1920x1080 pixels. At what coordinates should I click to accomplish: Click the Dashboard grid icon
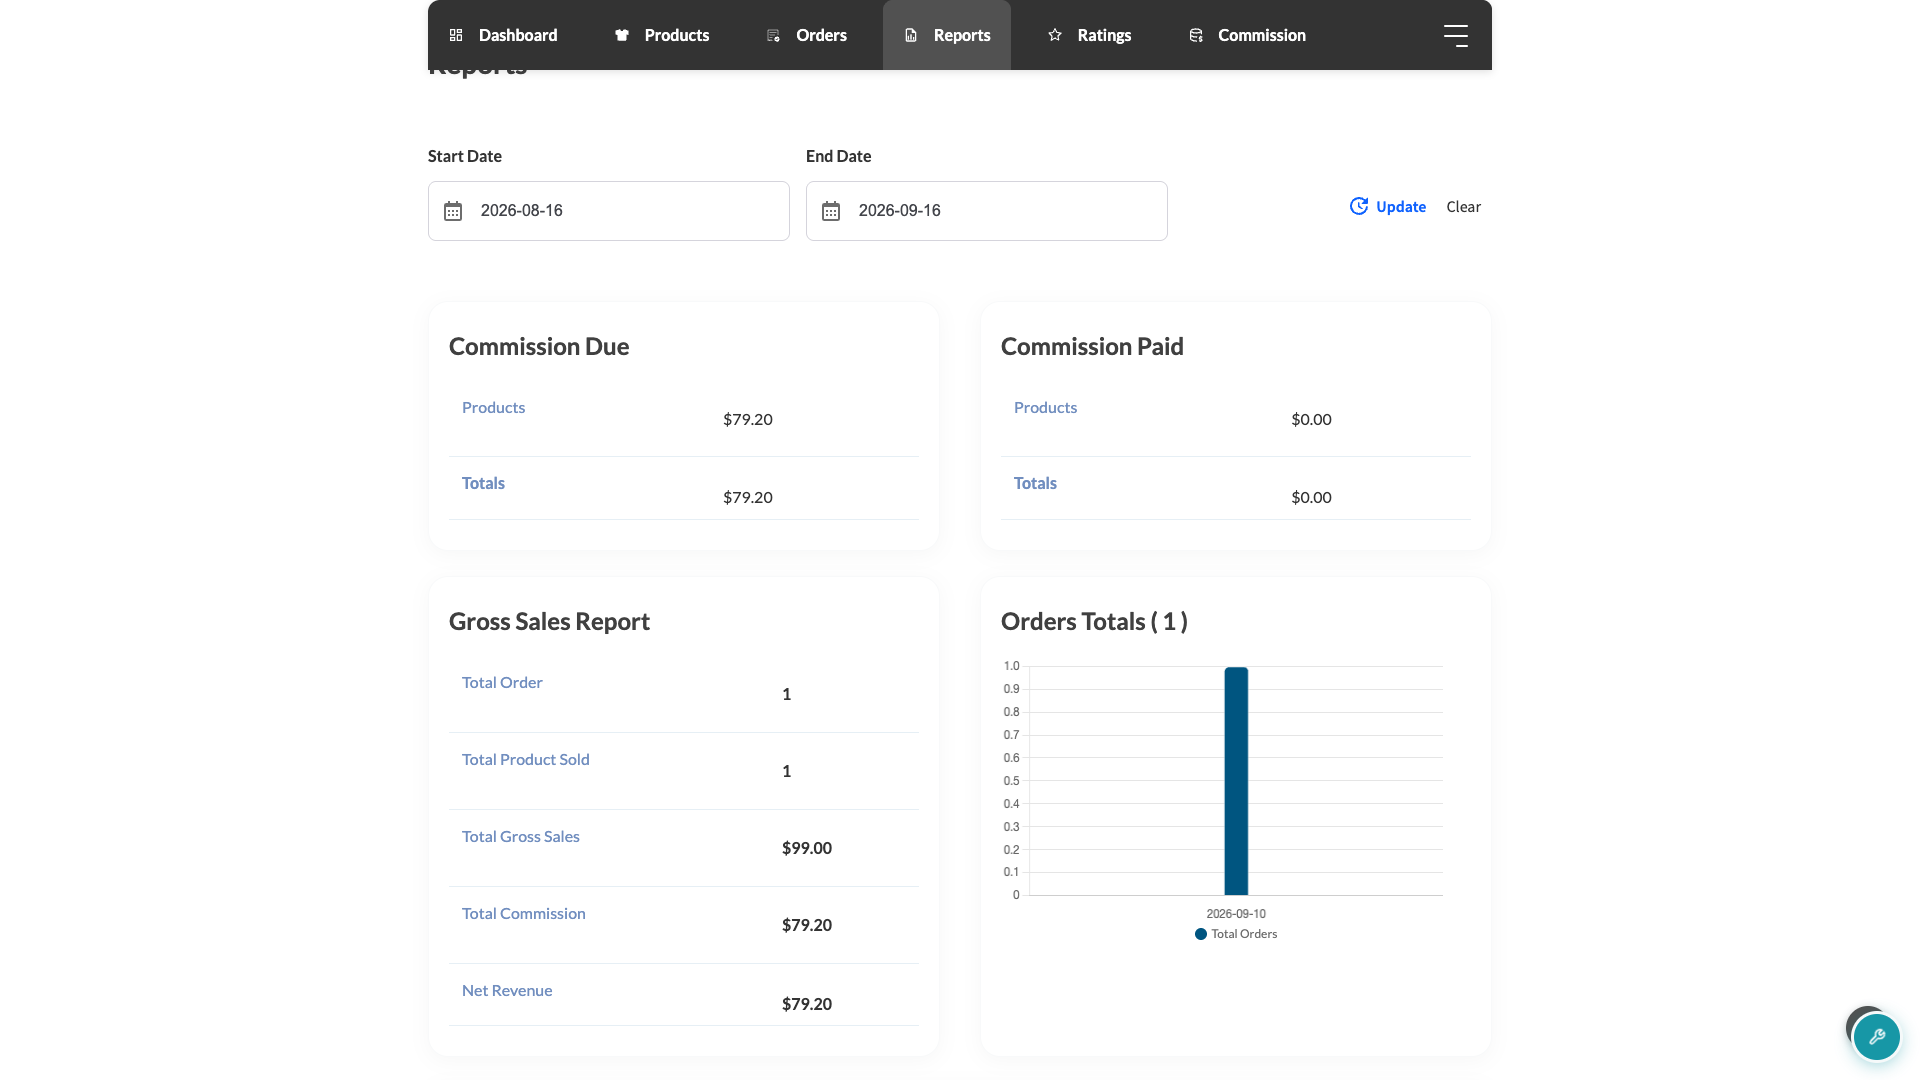[456, 35]
